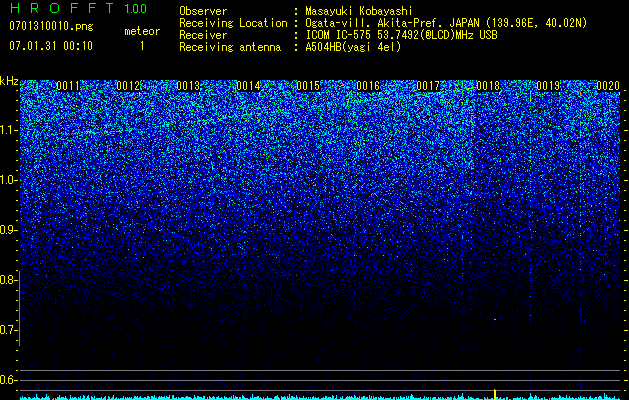Click the 0011 time marker
This screenshot has width=629, height=400.
click(68, 86)
